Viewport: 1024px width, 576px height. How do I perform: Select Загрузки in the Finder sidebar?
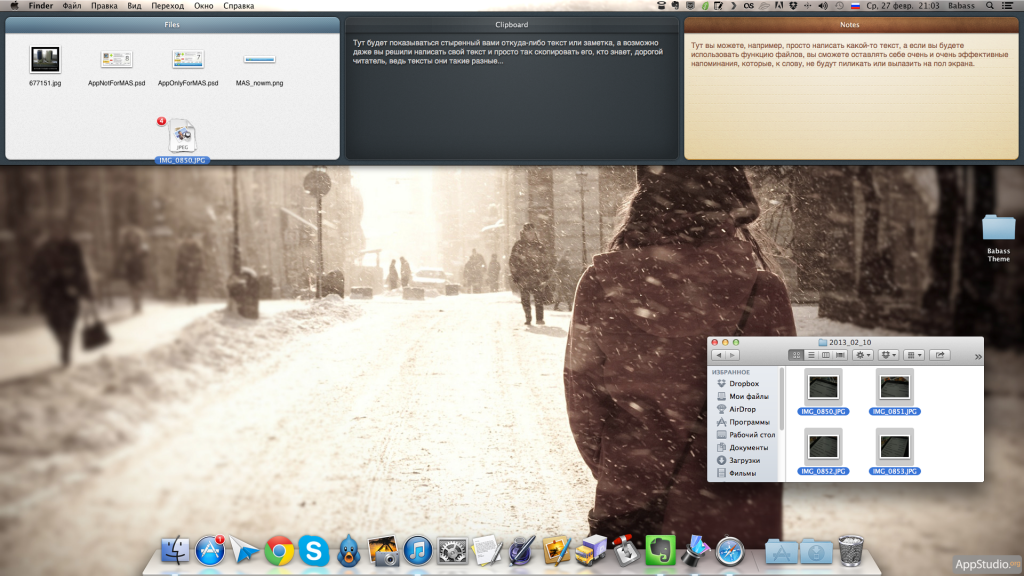click(744, 460)
